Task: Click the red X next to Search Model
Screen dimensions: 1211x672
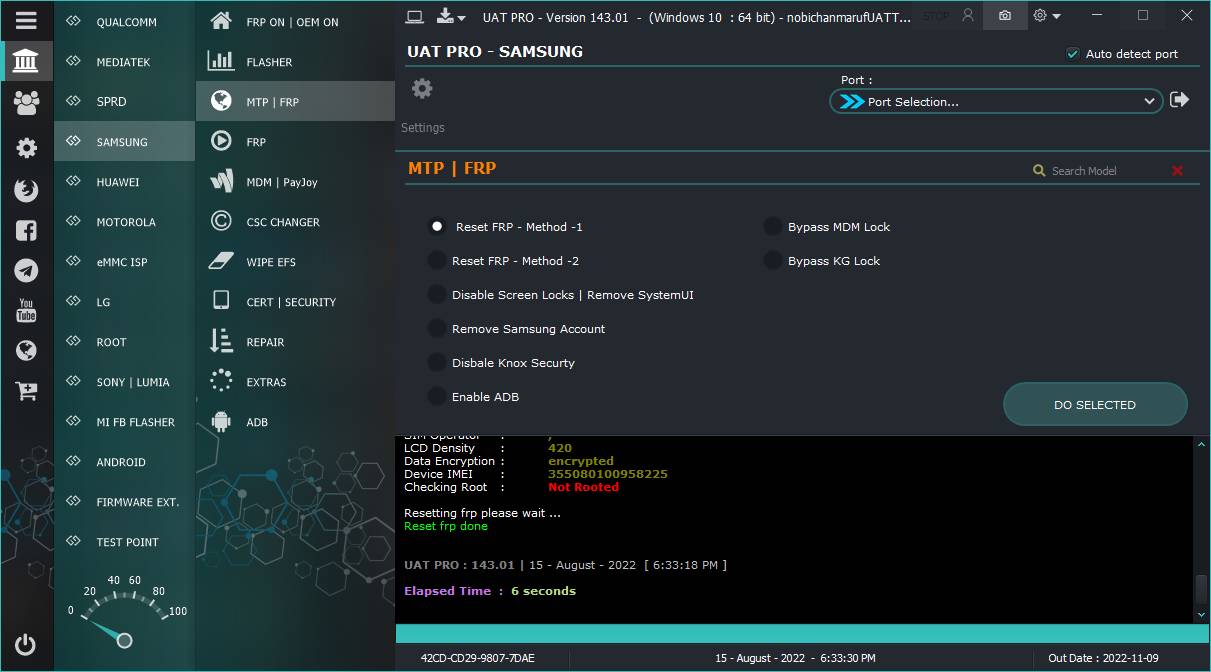Action: 1177,171
